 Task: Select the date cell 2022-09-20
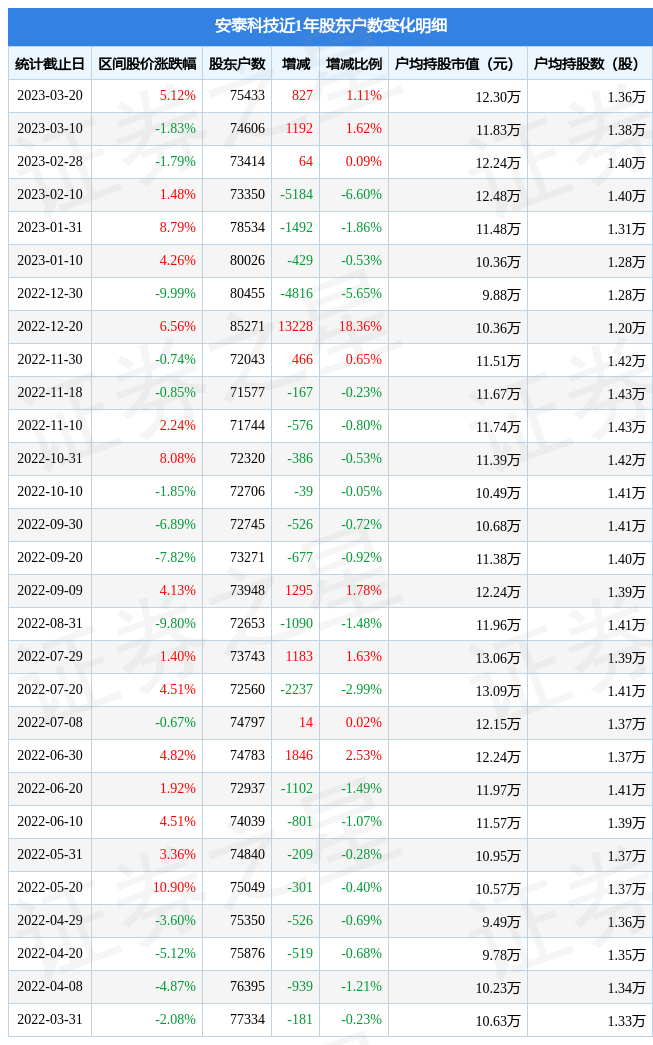pyautogui.click(x=50, y=557)
